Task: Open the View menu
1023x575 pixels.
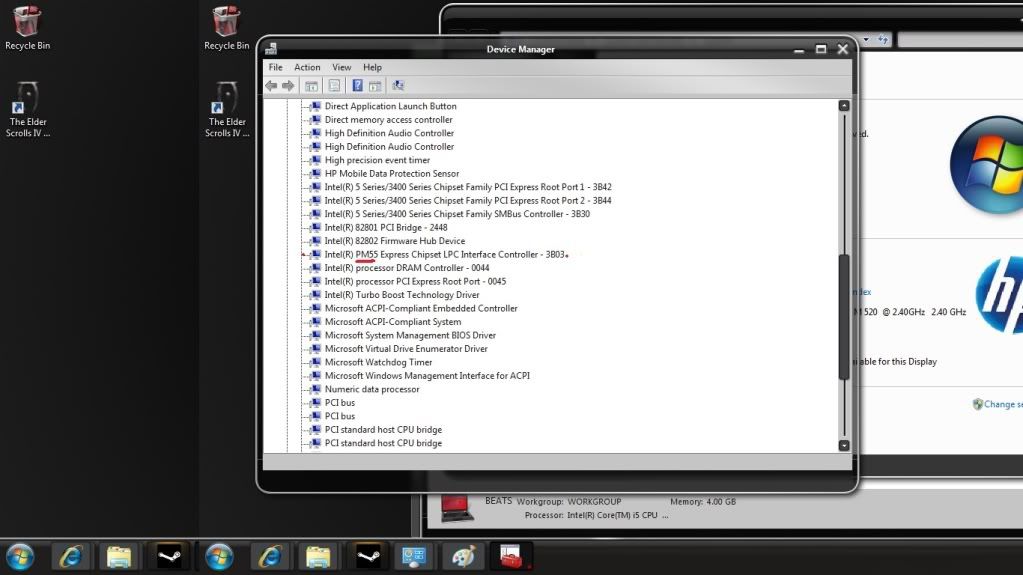Action: click(x=341, y=67)
